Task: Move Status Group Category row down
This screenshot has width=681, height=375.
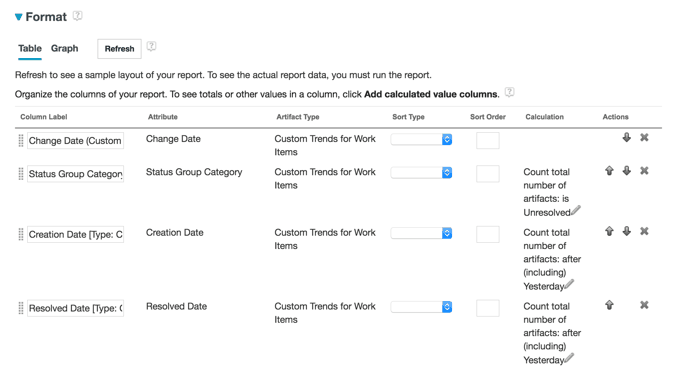Action: (x=626, y=171)
